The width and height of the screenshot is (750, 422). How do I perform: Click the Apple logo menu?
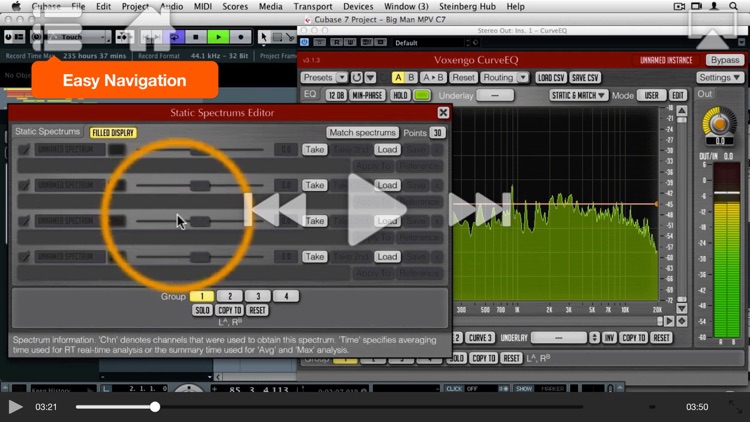pyautogui.click(x=16, y=6)
